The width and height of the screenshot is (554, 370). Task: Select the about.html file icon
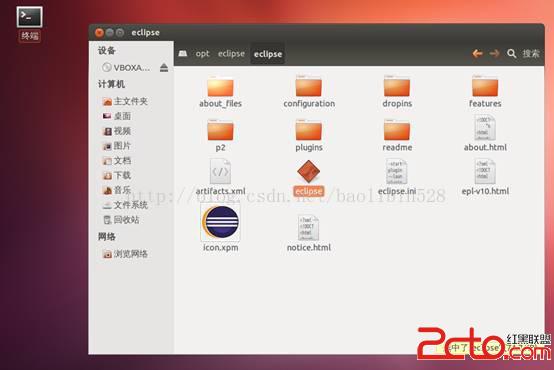pos(485,128)
